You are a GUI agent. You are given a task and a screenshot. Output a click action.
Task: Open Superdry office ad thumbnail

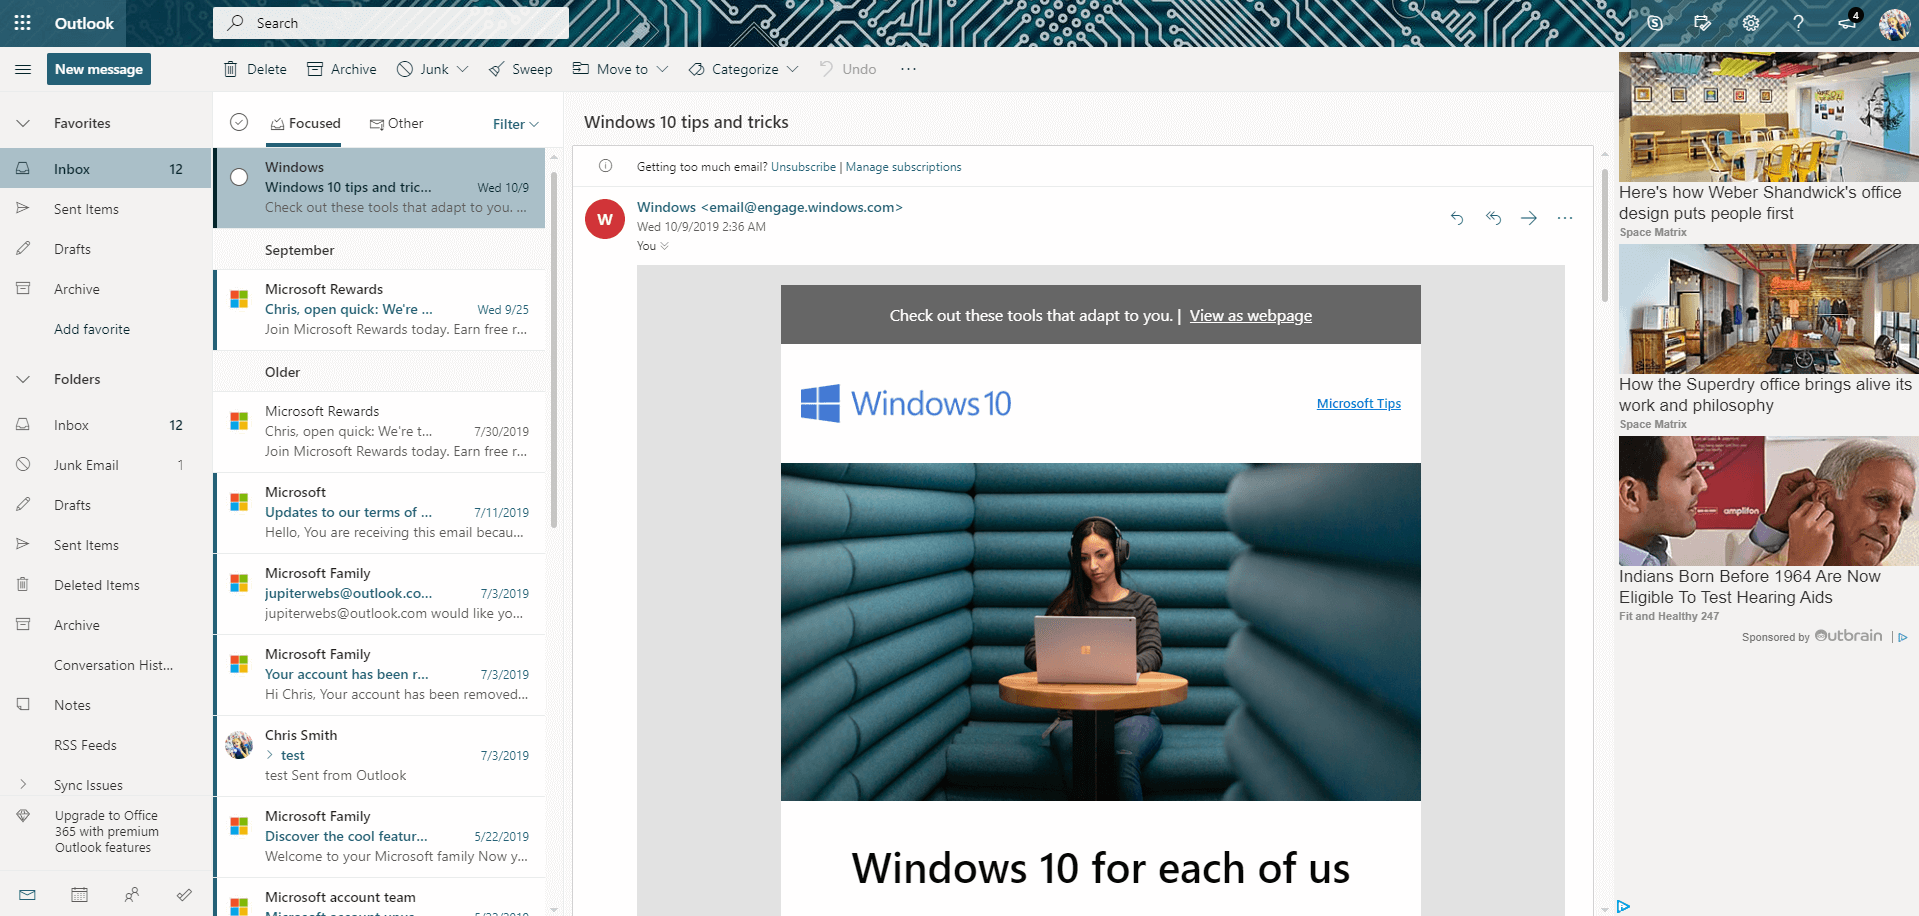tap(1768, 309)
